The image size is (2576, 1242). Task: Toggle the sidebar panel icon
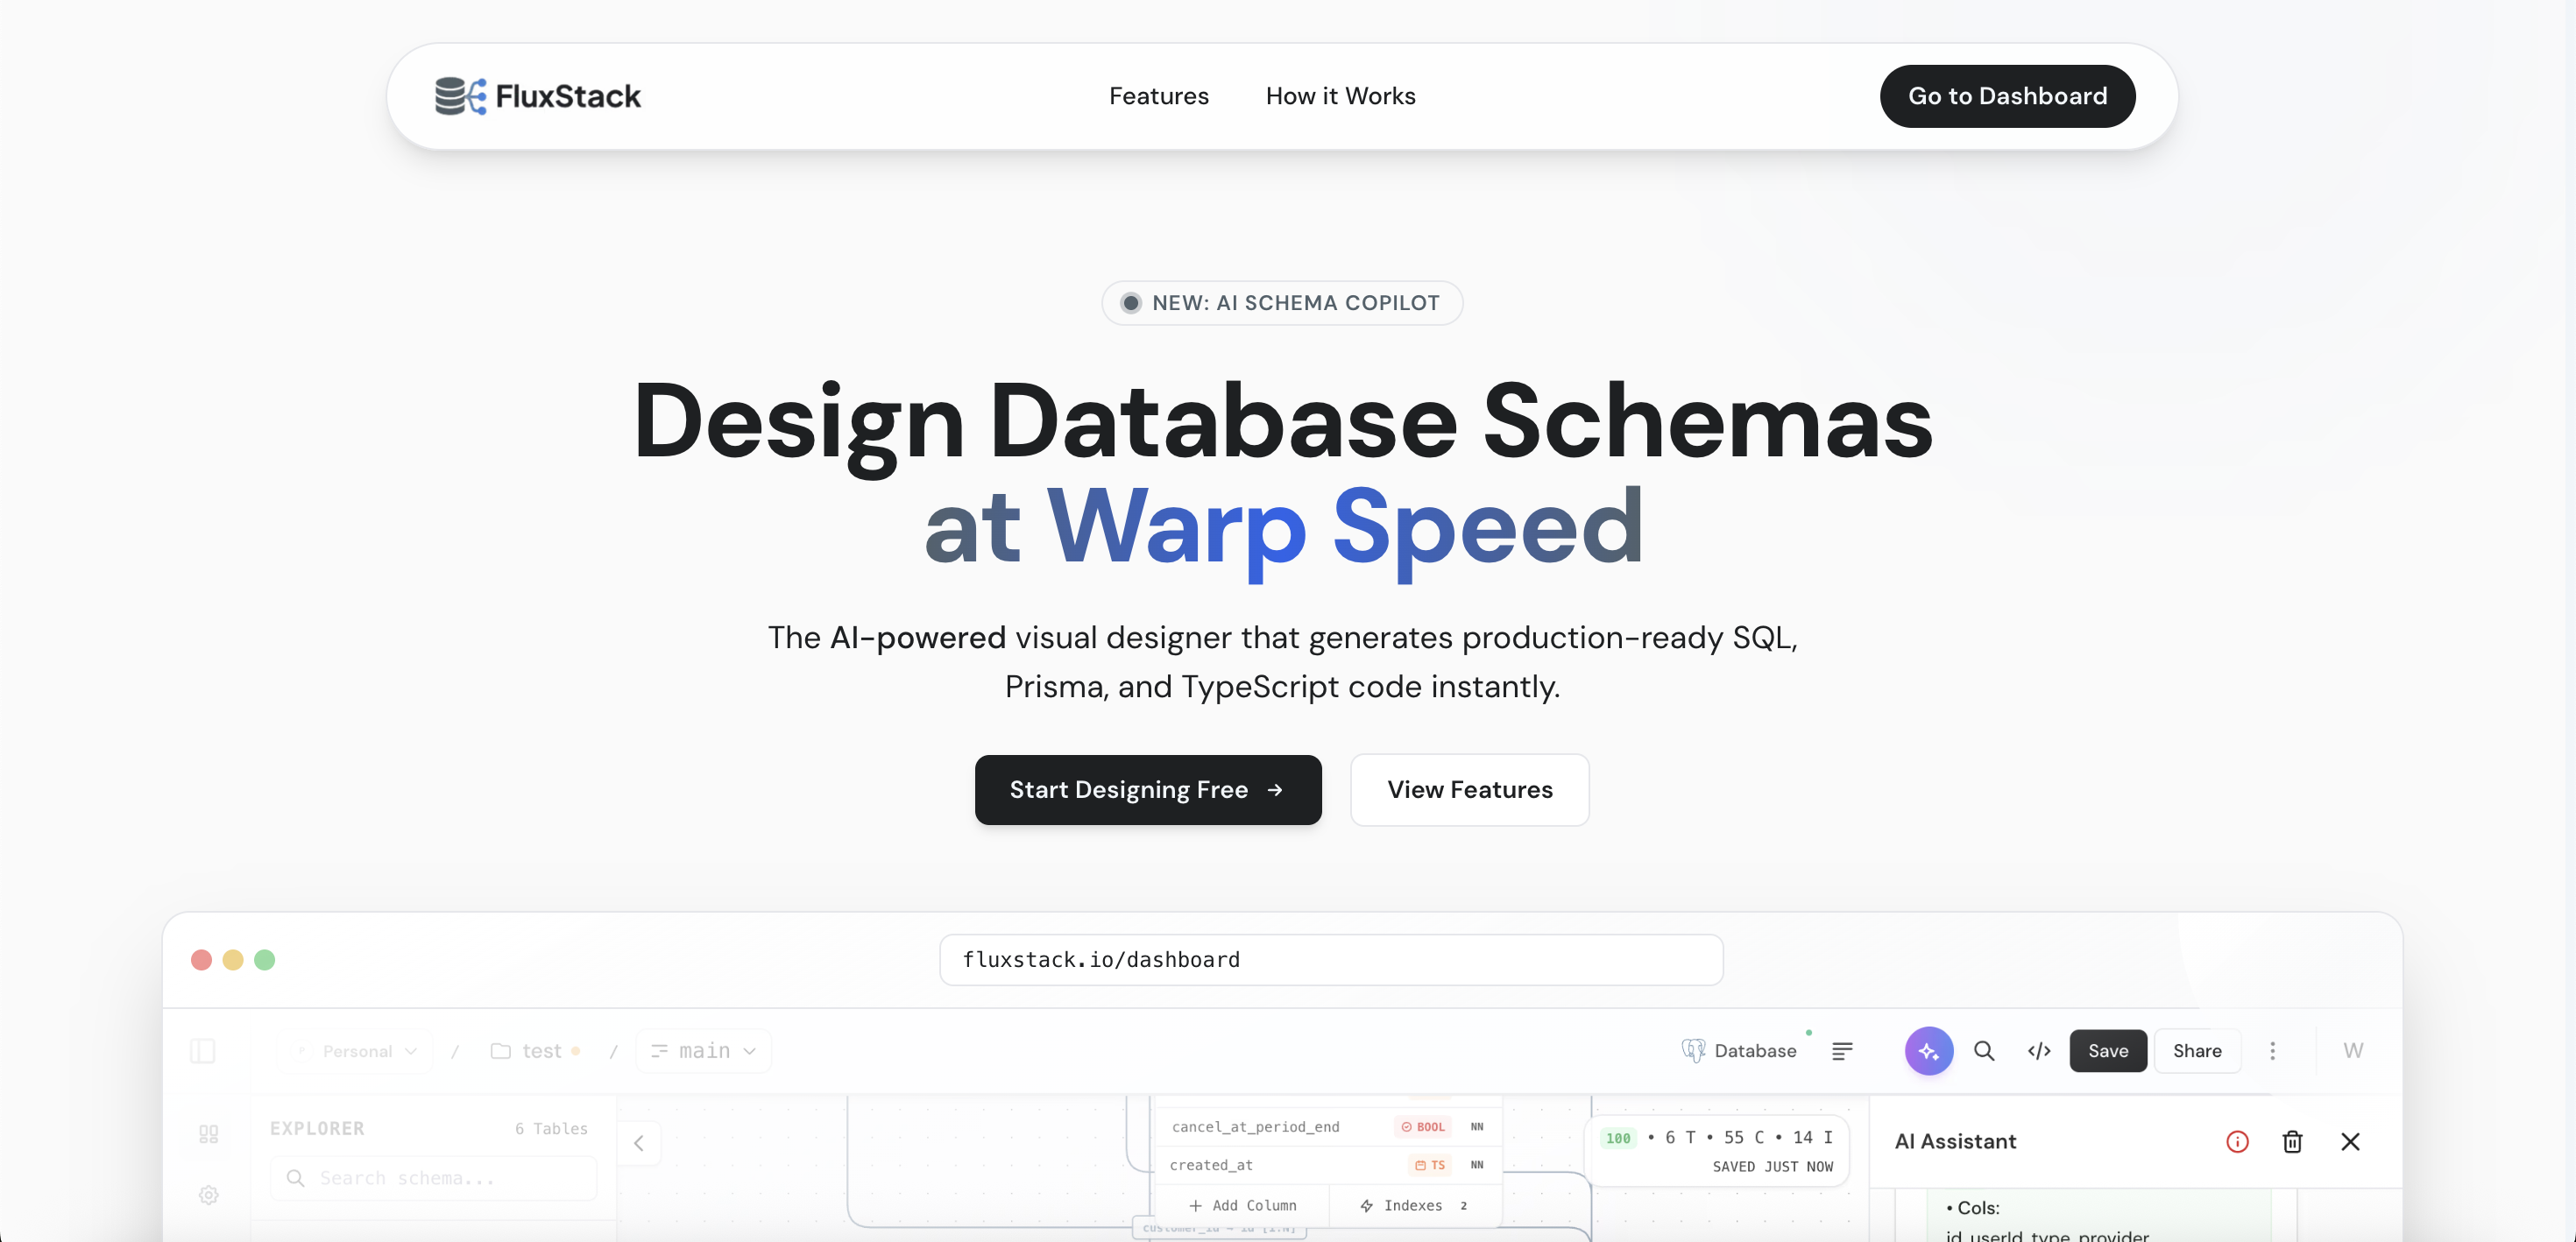click(203, 1051)
